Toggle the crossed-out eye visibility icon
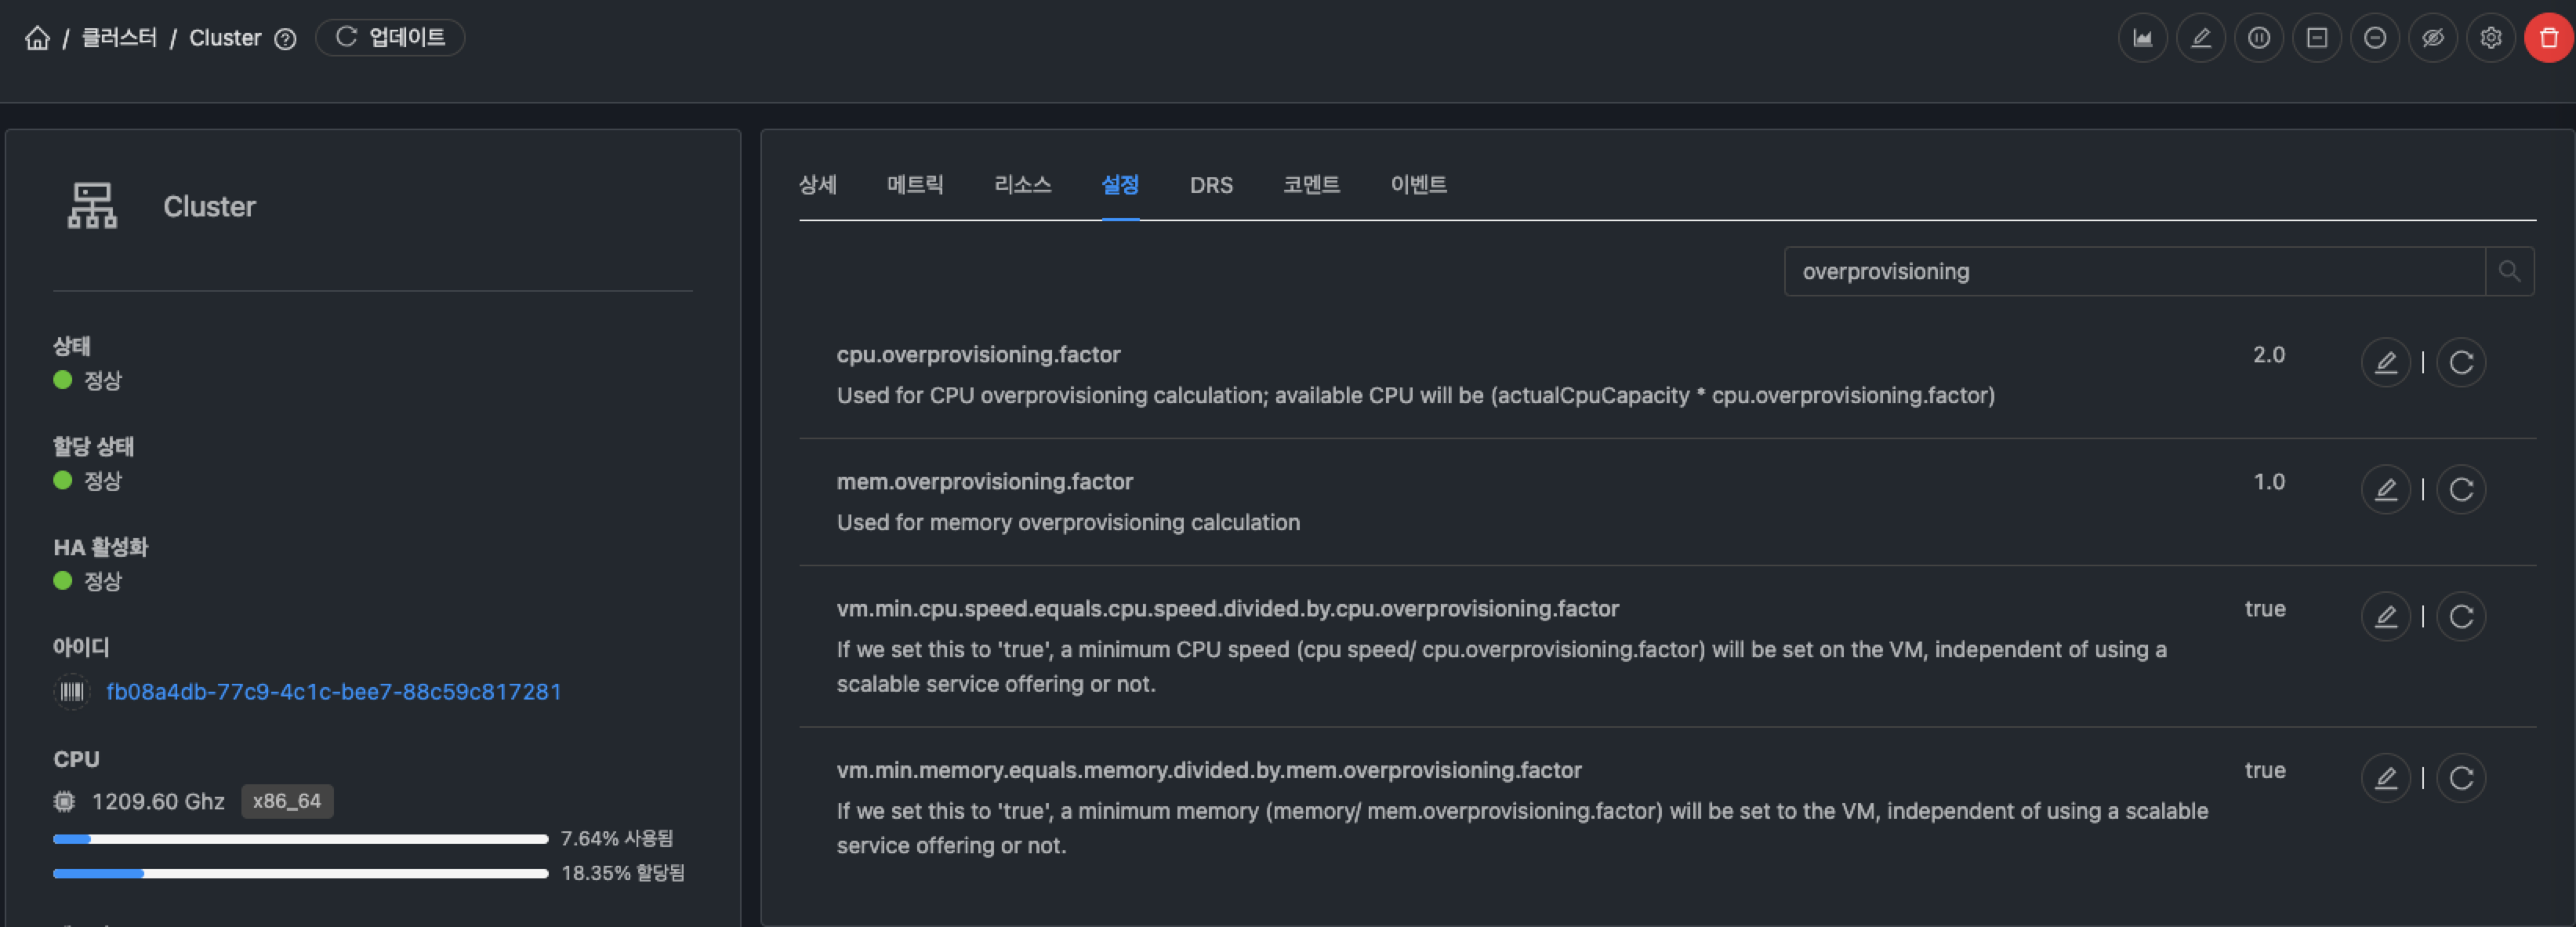 pyautogui.click(x=2432, y=38)
